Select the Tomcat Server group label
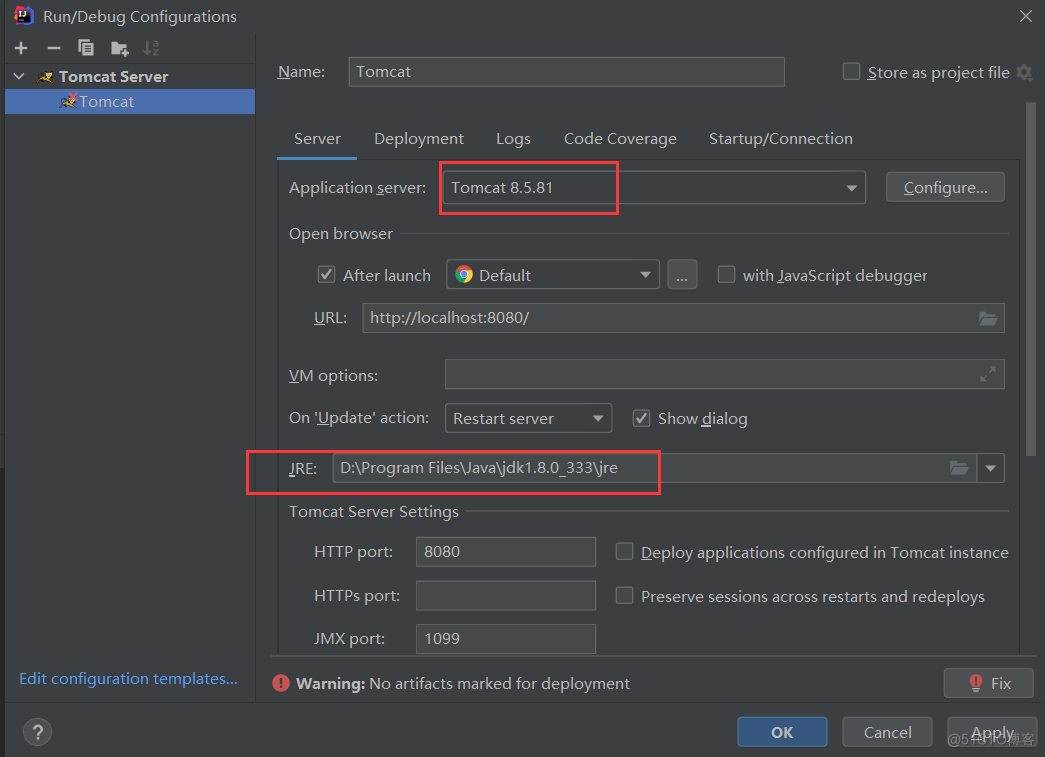The height and width of the screenshot is (757, 1045). [113, 77]
